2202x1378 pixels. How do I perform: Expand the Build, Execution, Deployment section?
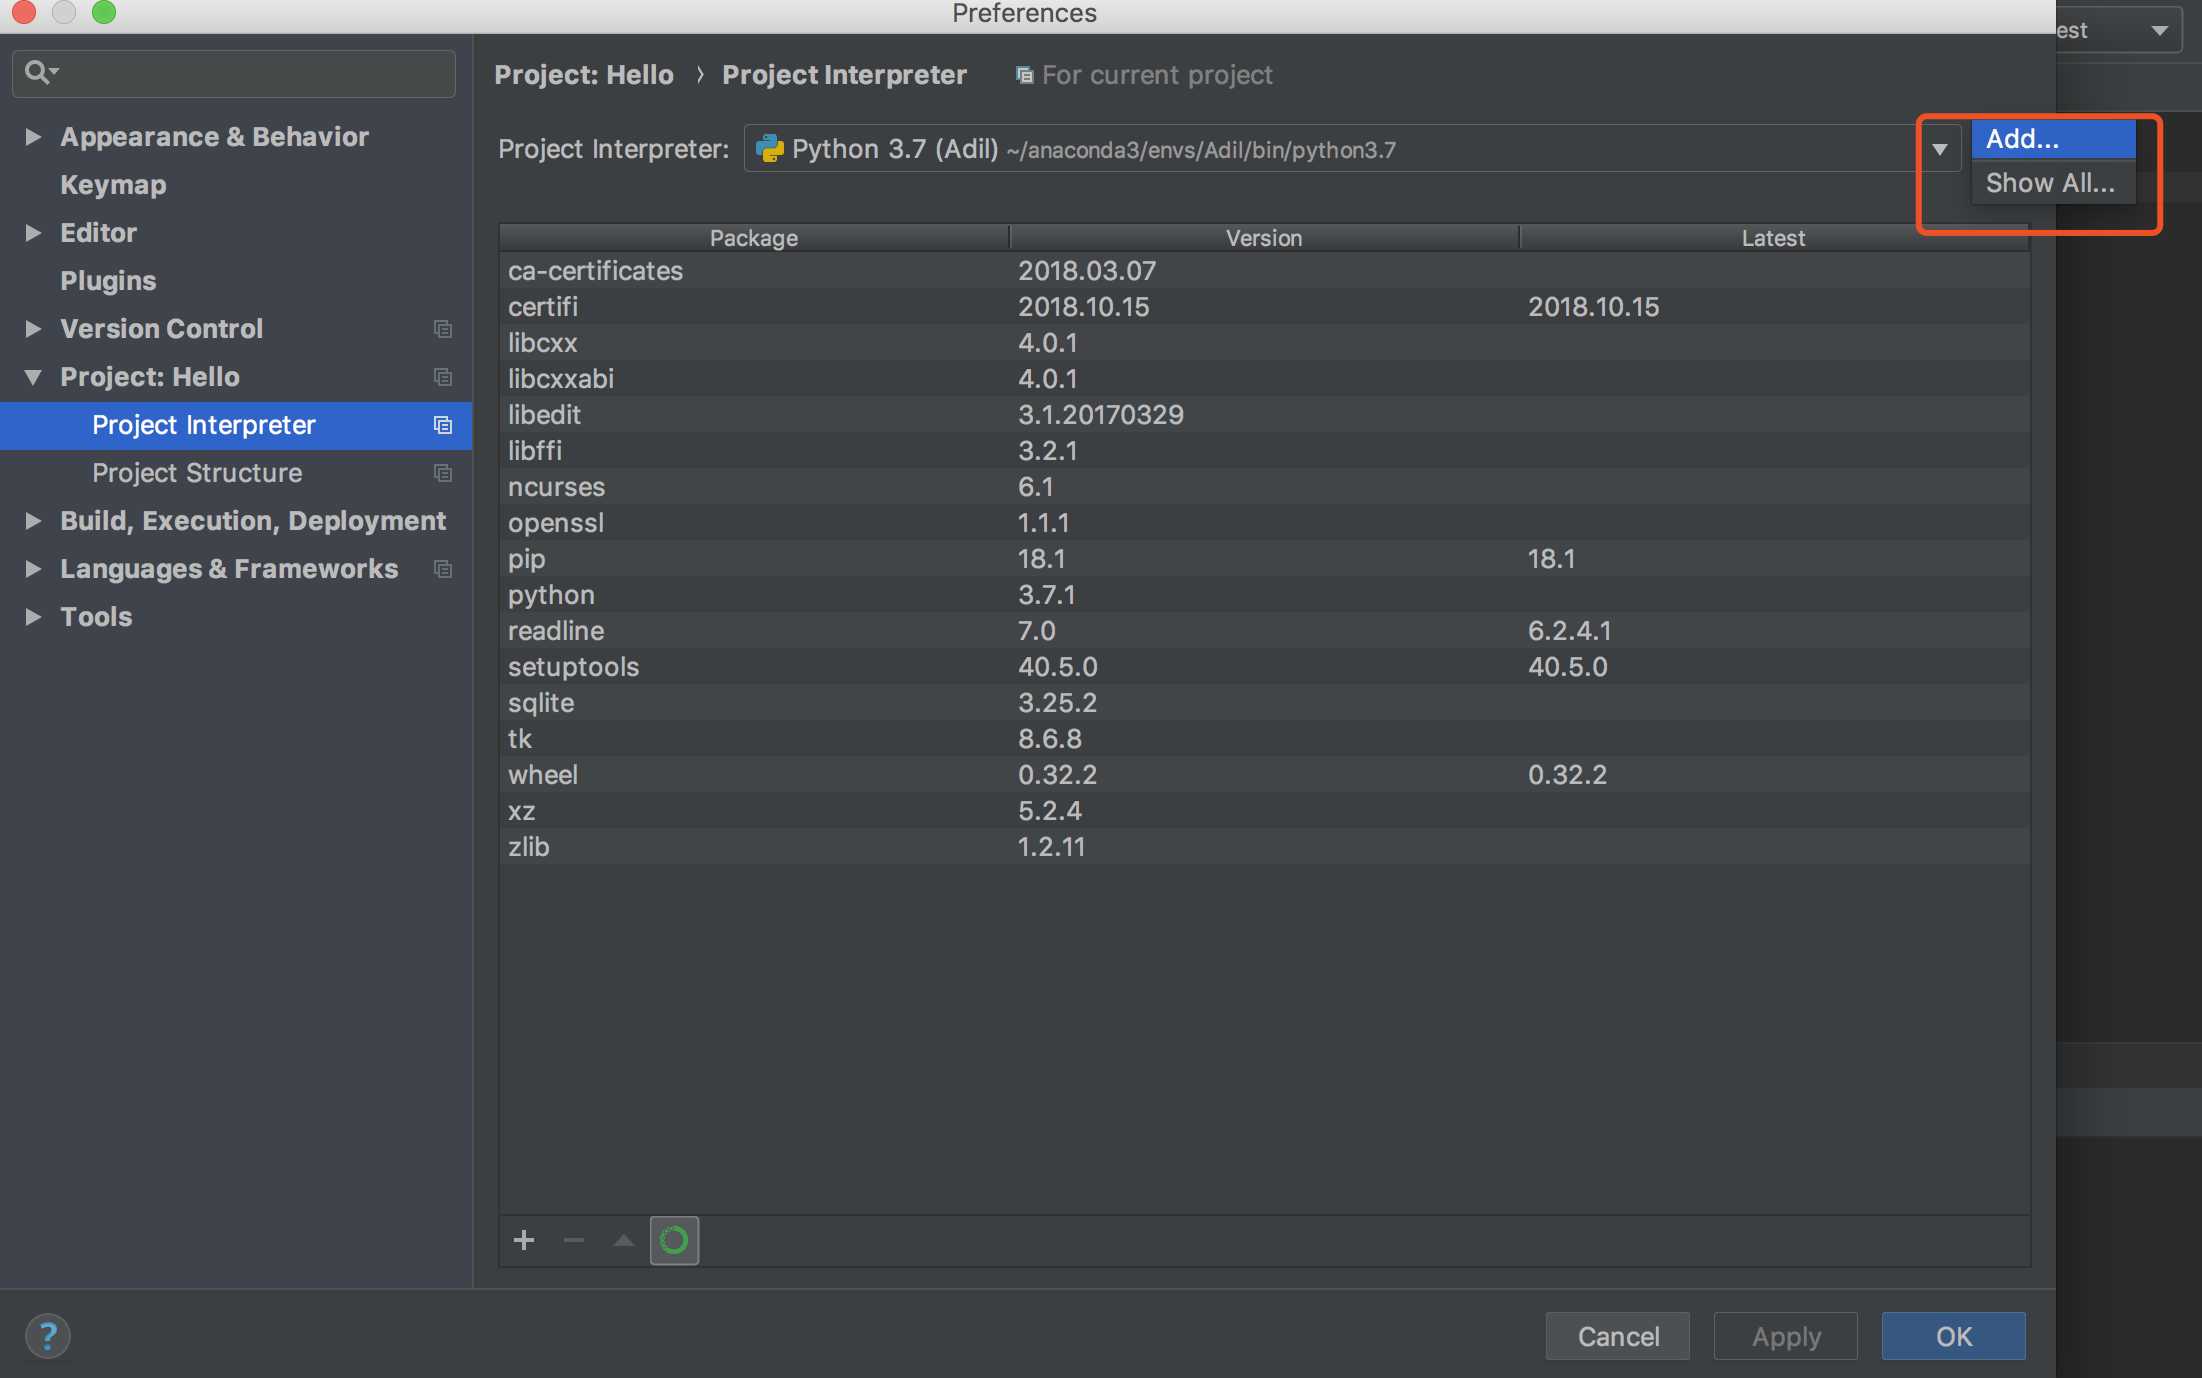click(x=33, y=521)
